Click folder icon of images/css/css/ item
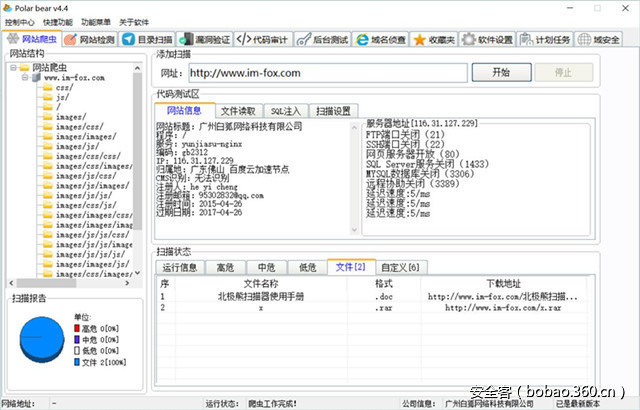640x410 pixels. [x=48, y=156]
